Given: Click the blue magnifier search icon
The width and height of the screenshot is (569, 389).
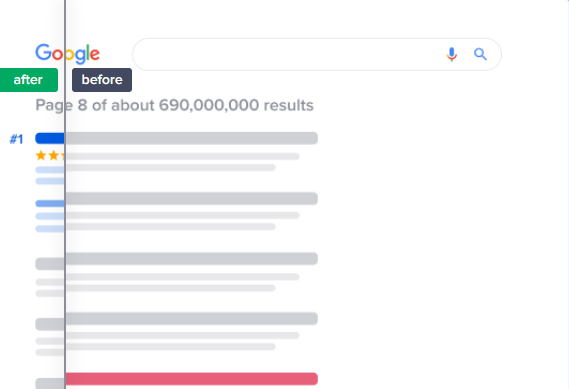Looking at the screenshot, I should point(480,54).
